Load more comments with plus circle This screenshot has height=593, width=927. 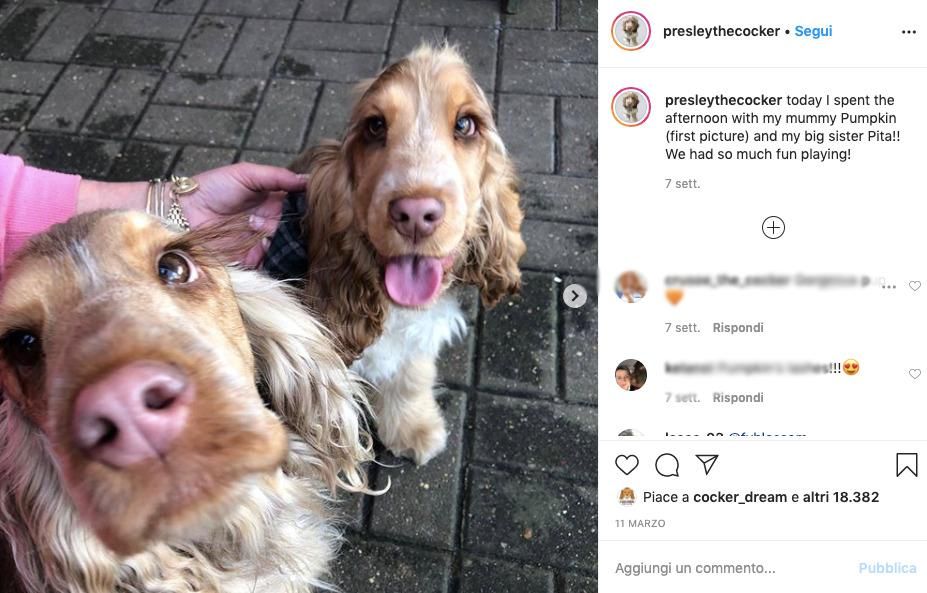coord(773,228)
